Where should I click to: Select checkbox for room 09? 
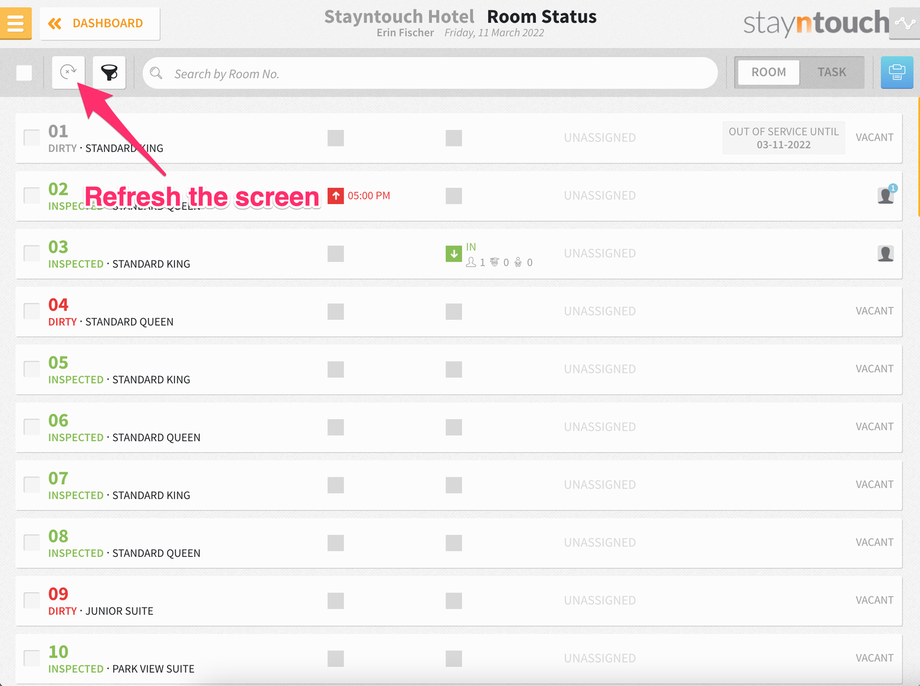pos(31,600)
